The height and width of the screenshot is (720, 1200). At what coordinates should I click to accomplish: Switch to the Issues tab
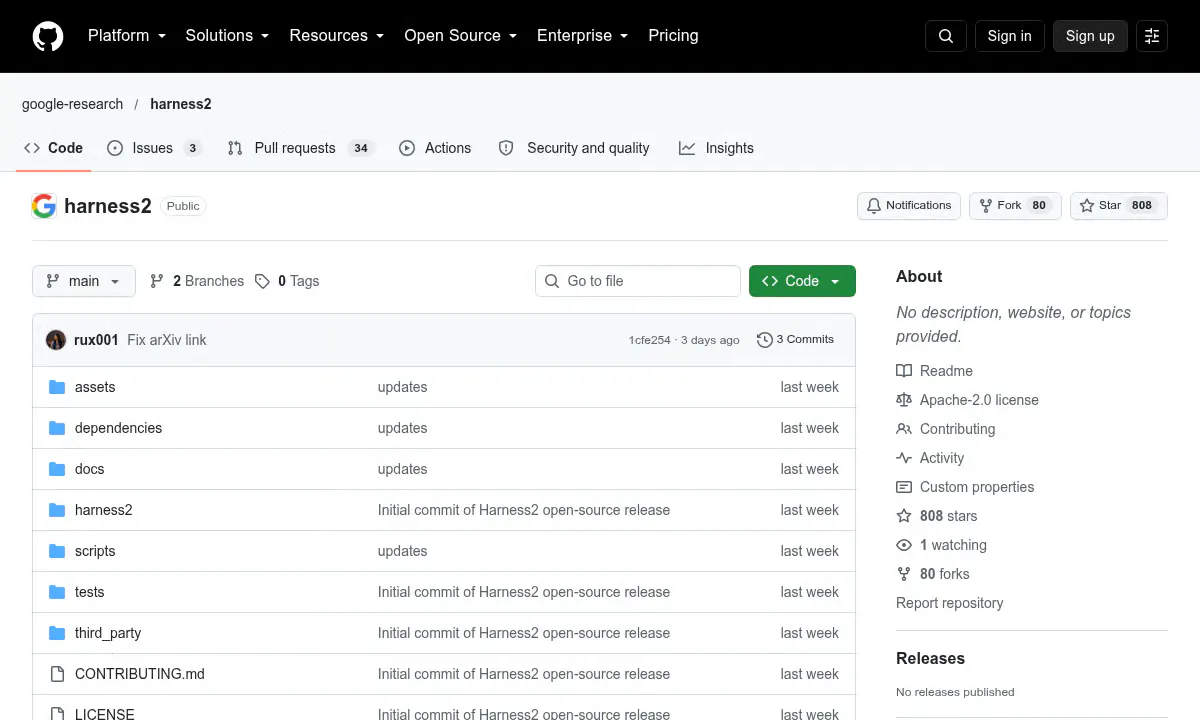pos(154,148)
